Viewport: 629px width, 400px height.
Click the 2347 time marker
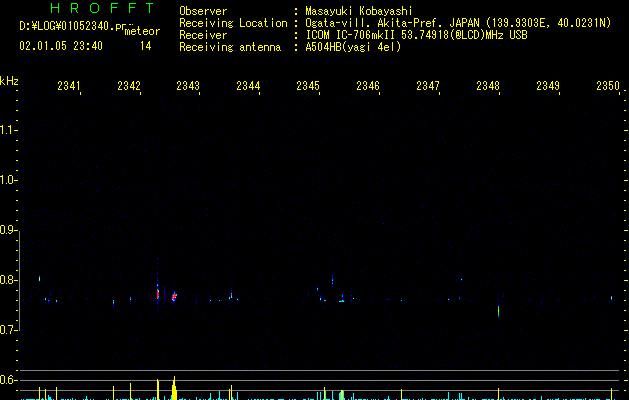(x=428, y=86)
